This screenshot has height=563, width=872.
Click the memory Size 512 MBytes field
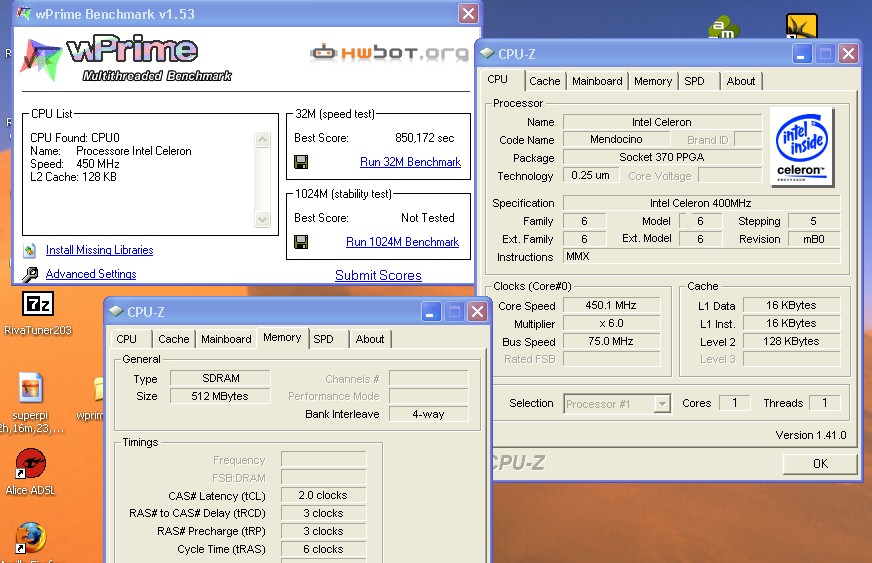pyautogui.click(x=220, y=396)
